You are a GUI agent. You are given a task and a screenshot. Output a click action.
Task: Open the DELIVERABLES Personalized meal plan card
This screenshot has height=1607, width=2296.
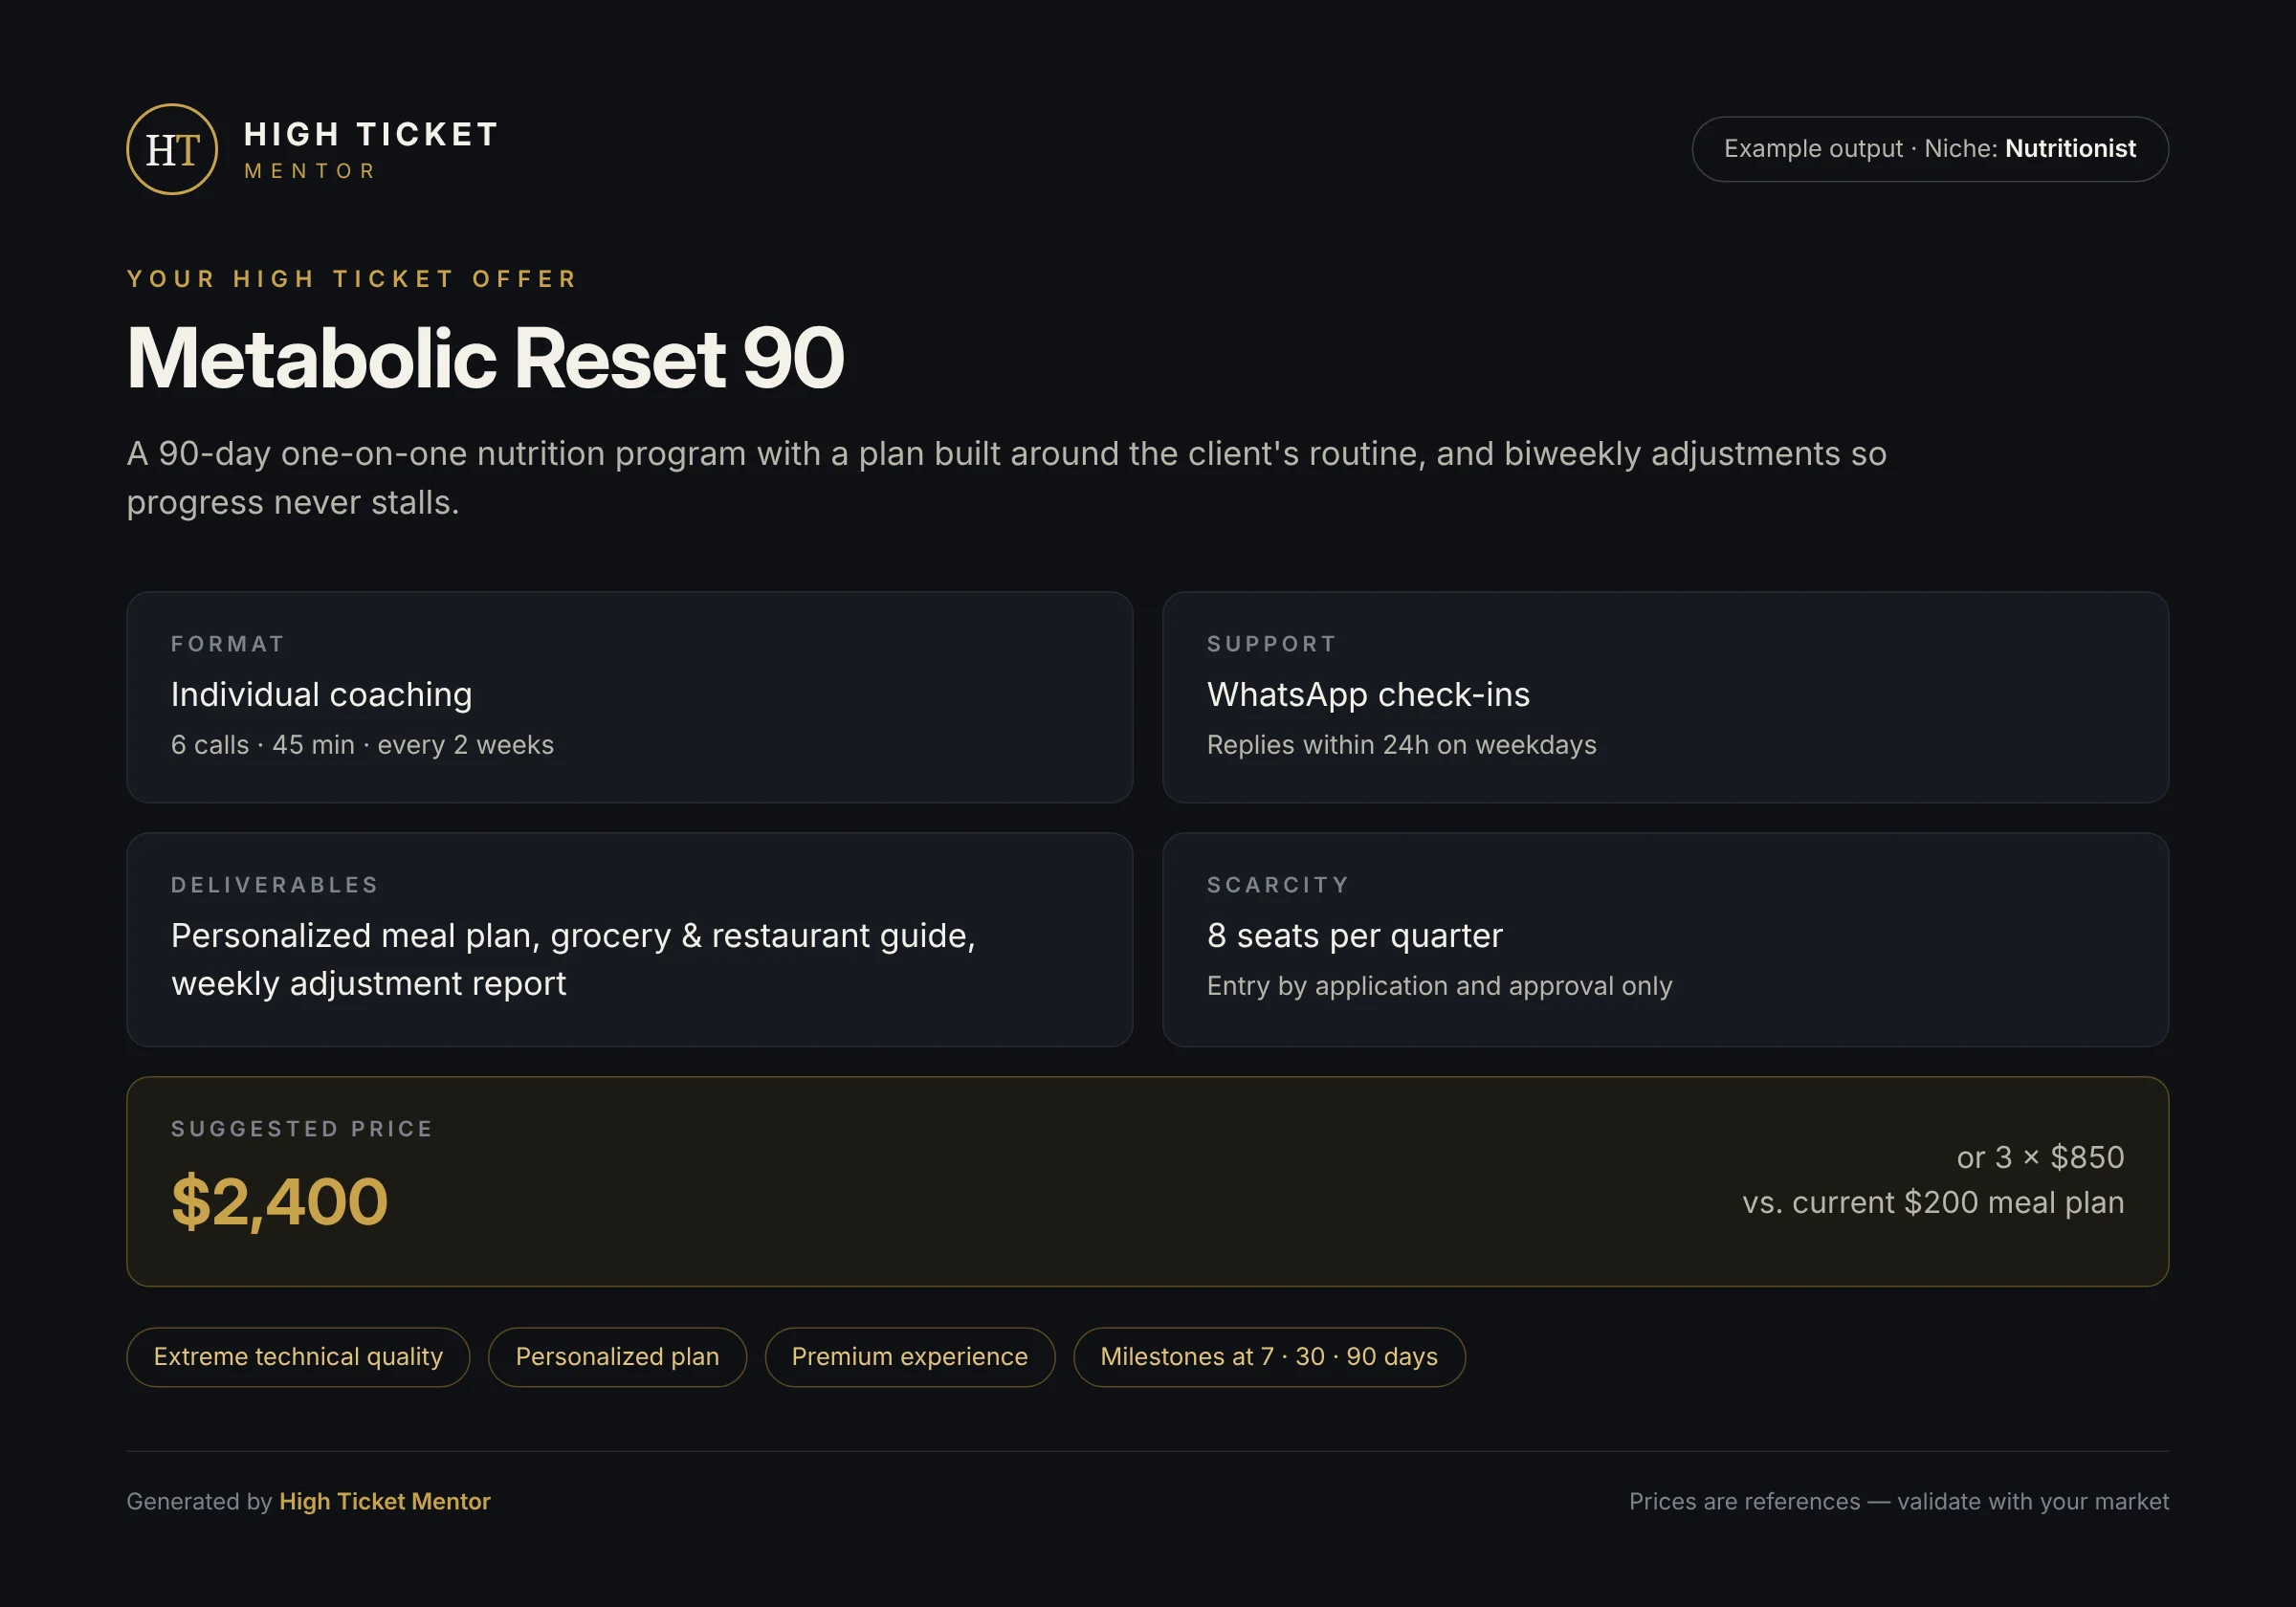tap(629, 939)
